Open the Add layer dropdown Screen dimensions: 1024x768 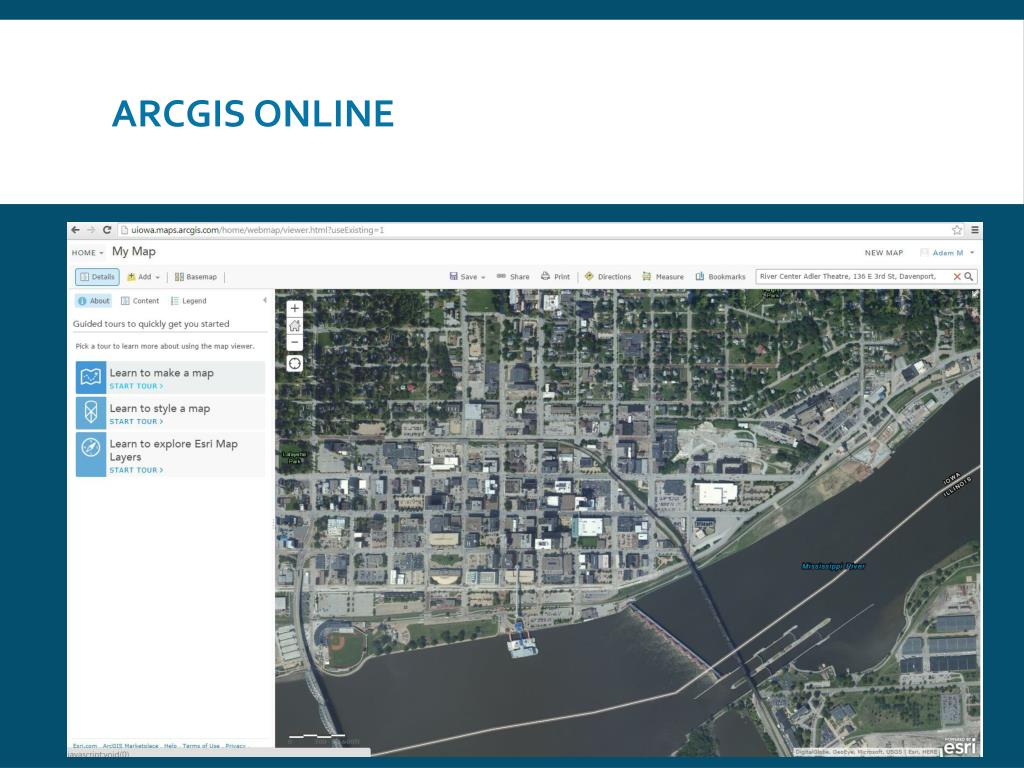pyautogui.click(x=144, y=277)
